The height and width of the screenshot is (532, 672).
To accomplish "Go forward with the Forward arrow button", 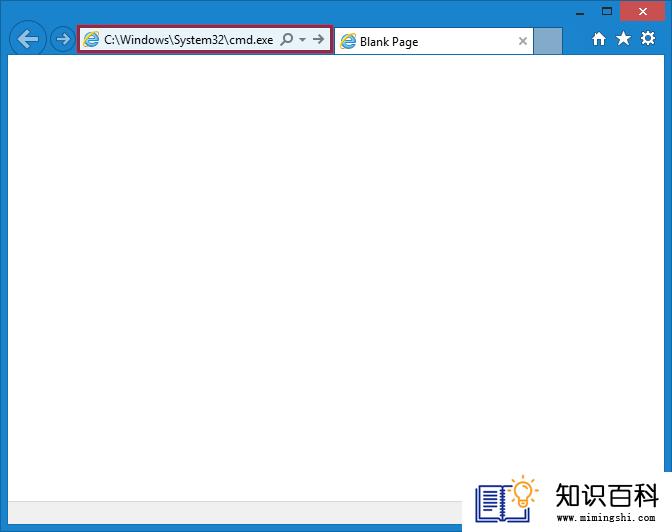I will (63, 39).
